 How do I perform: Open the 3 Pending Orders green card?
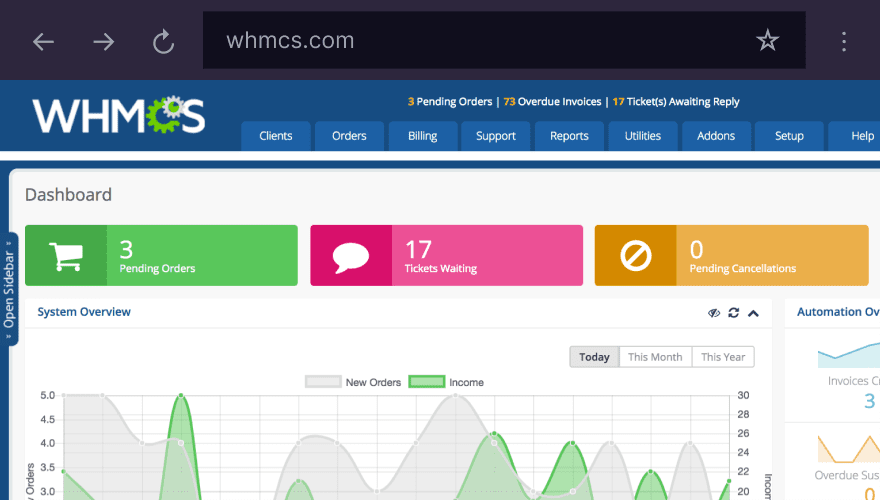162,256
